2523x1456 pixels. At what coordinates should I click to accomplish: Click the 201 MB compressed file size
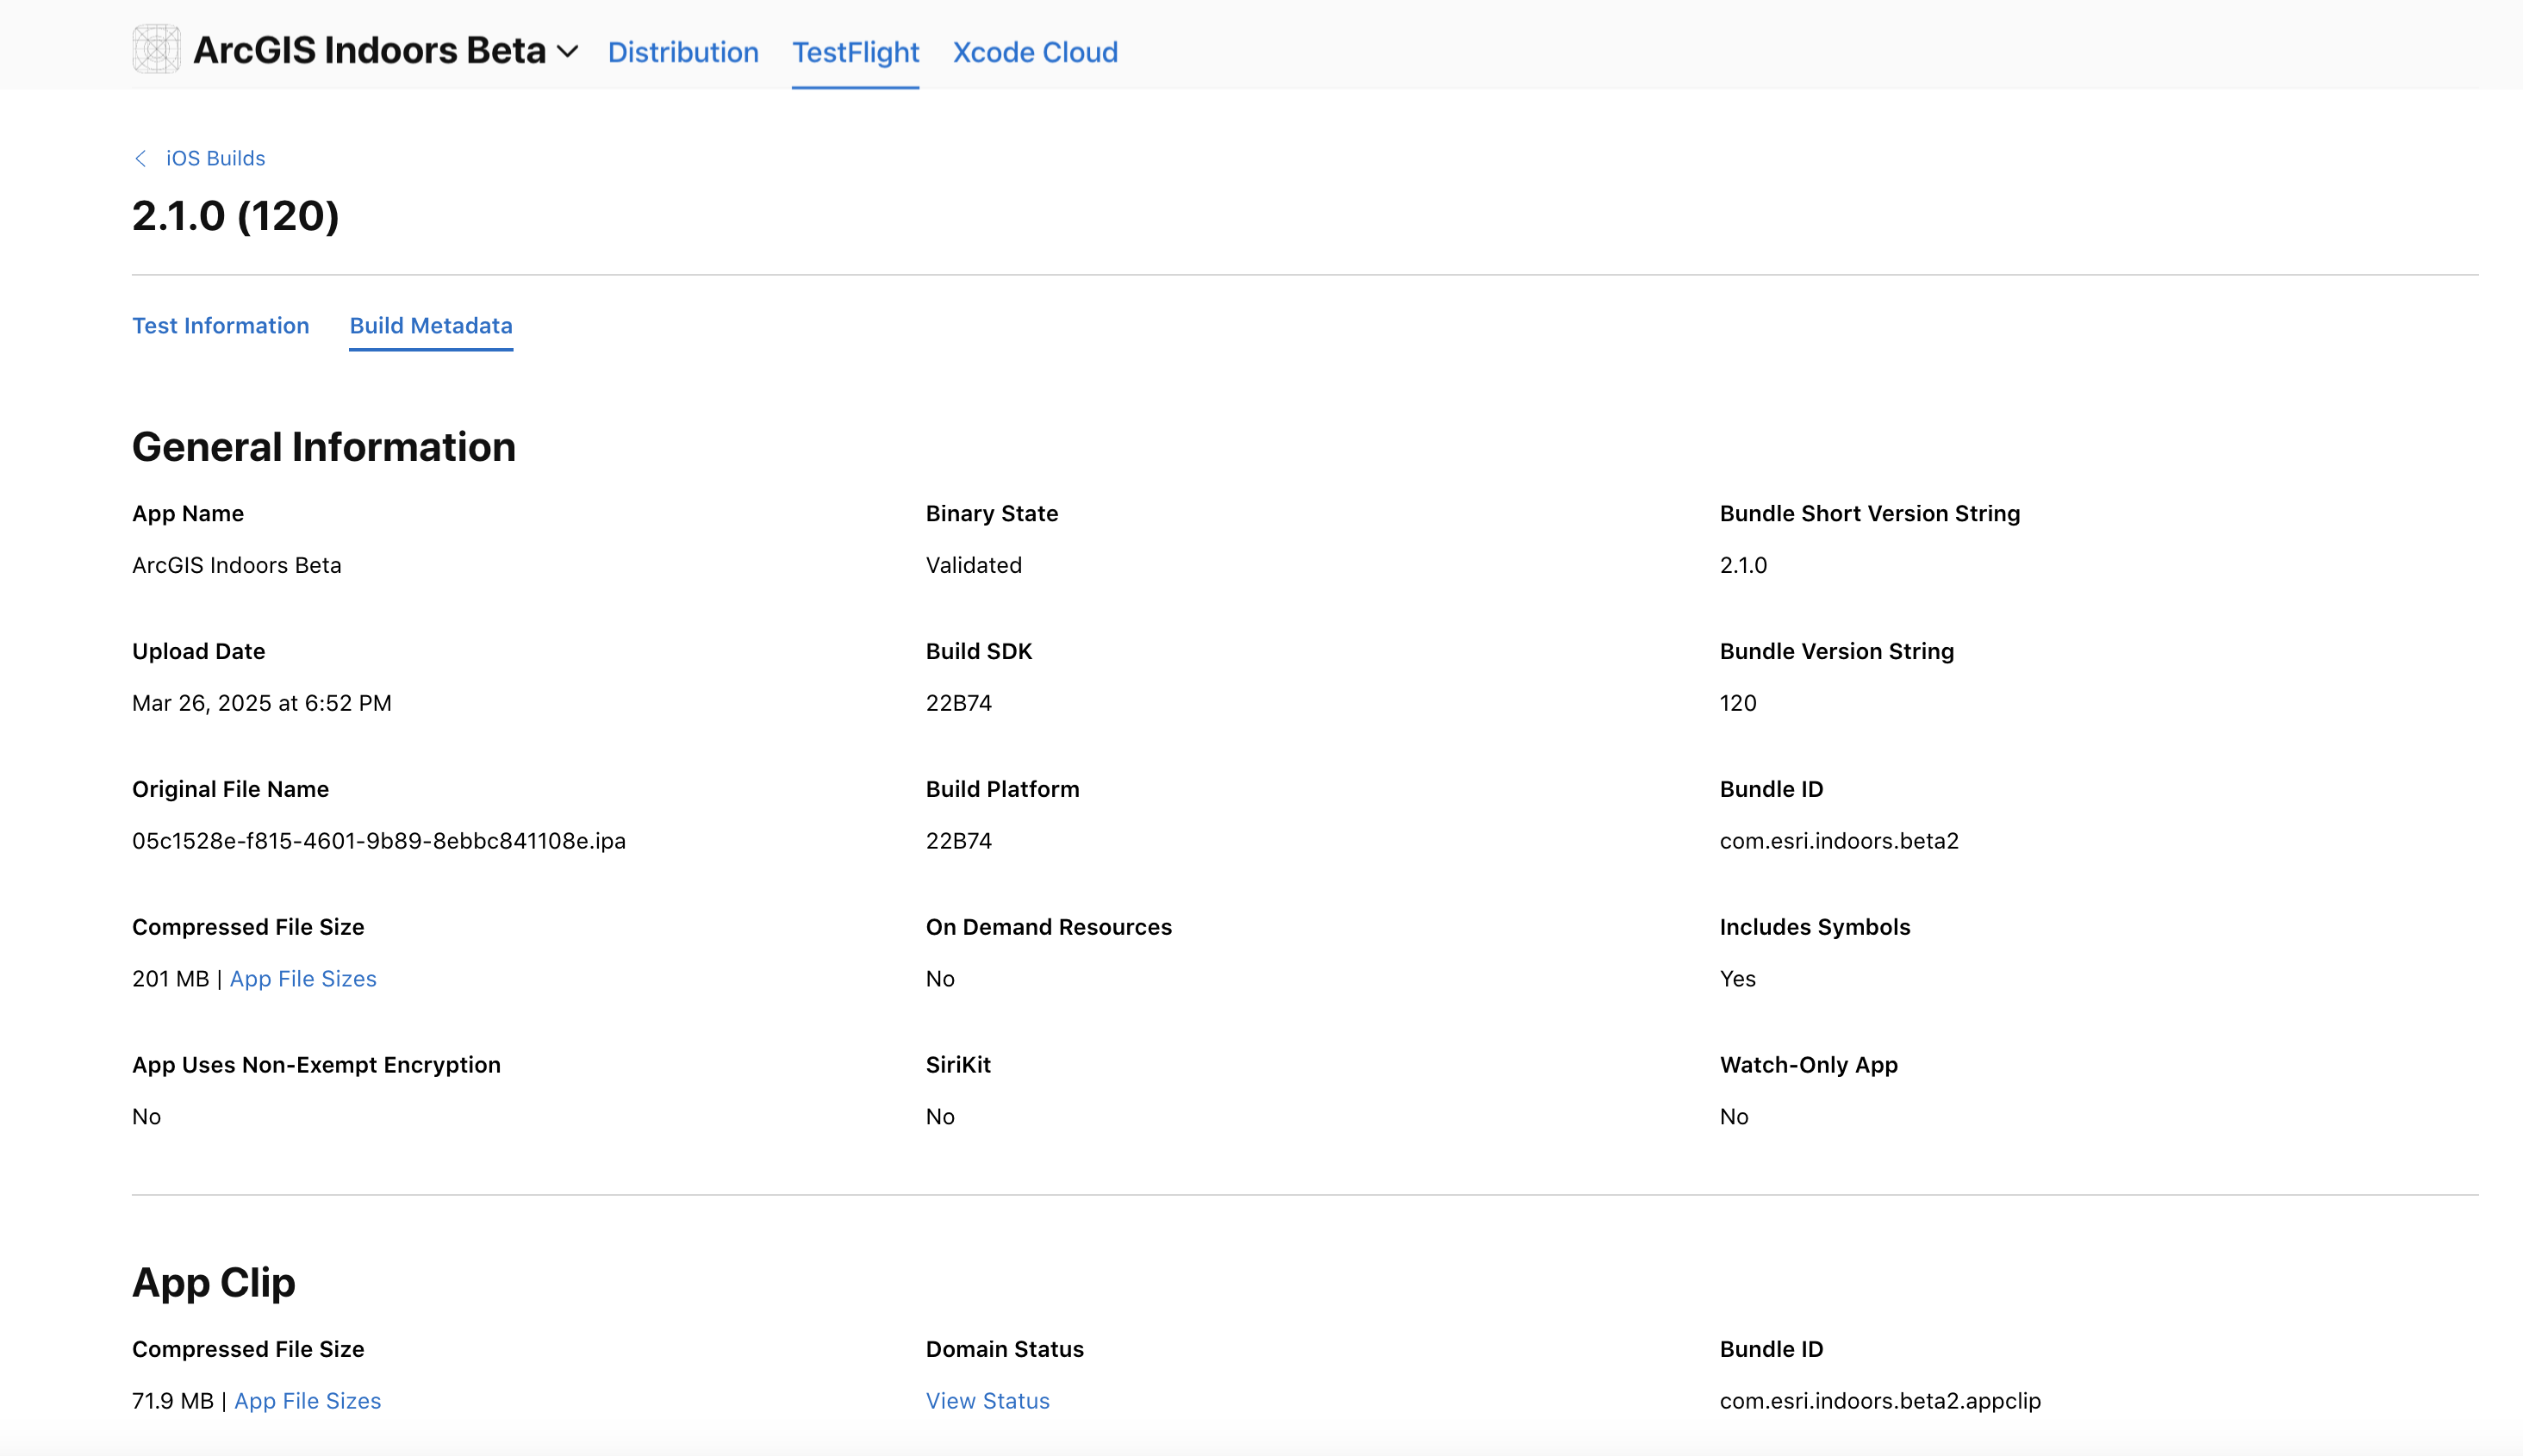click(x=171, y=979)
